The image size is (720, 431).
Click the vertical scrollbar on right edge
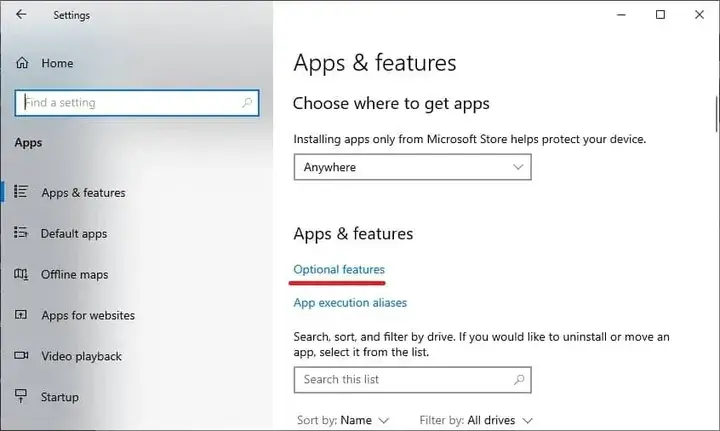pyautogui.click(x=716, y=114)
